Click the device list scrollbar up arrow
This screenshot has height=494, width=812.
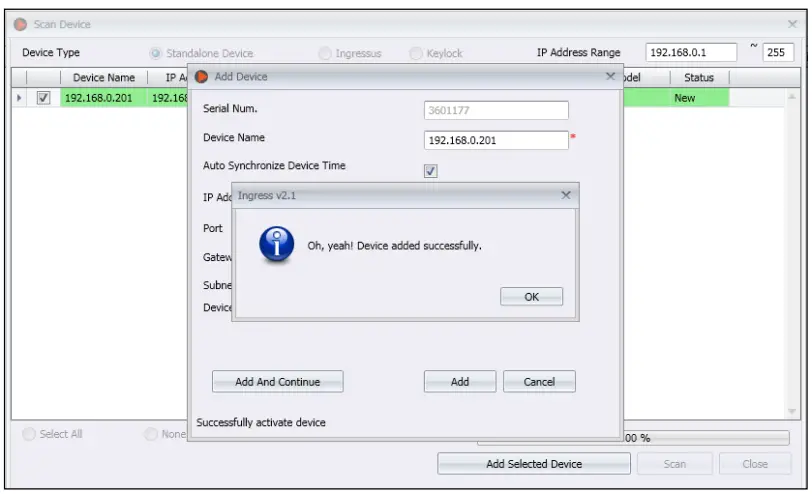pyautogui.click(x=792, y=97)
